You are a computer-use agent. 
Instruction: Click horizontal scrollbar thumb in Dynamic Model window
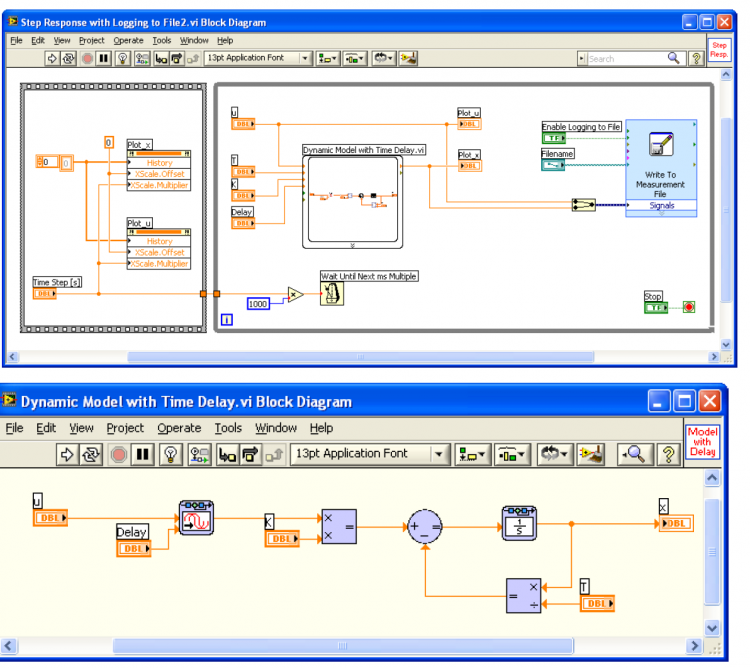coord(343,646)
